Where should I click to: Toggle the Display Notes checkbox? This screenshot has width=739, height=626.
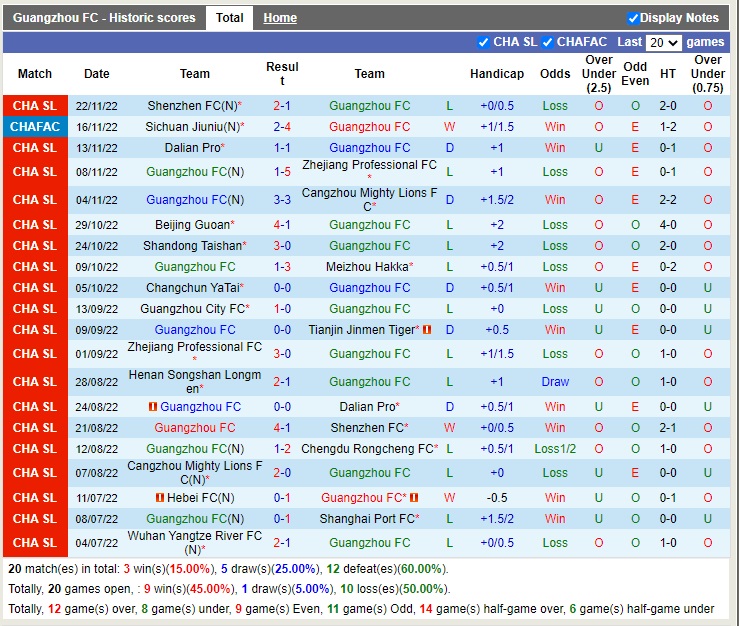pyautogui.click(x=632, y=18)
